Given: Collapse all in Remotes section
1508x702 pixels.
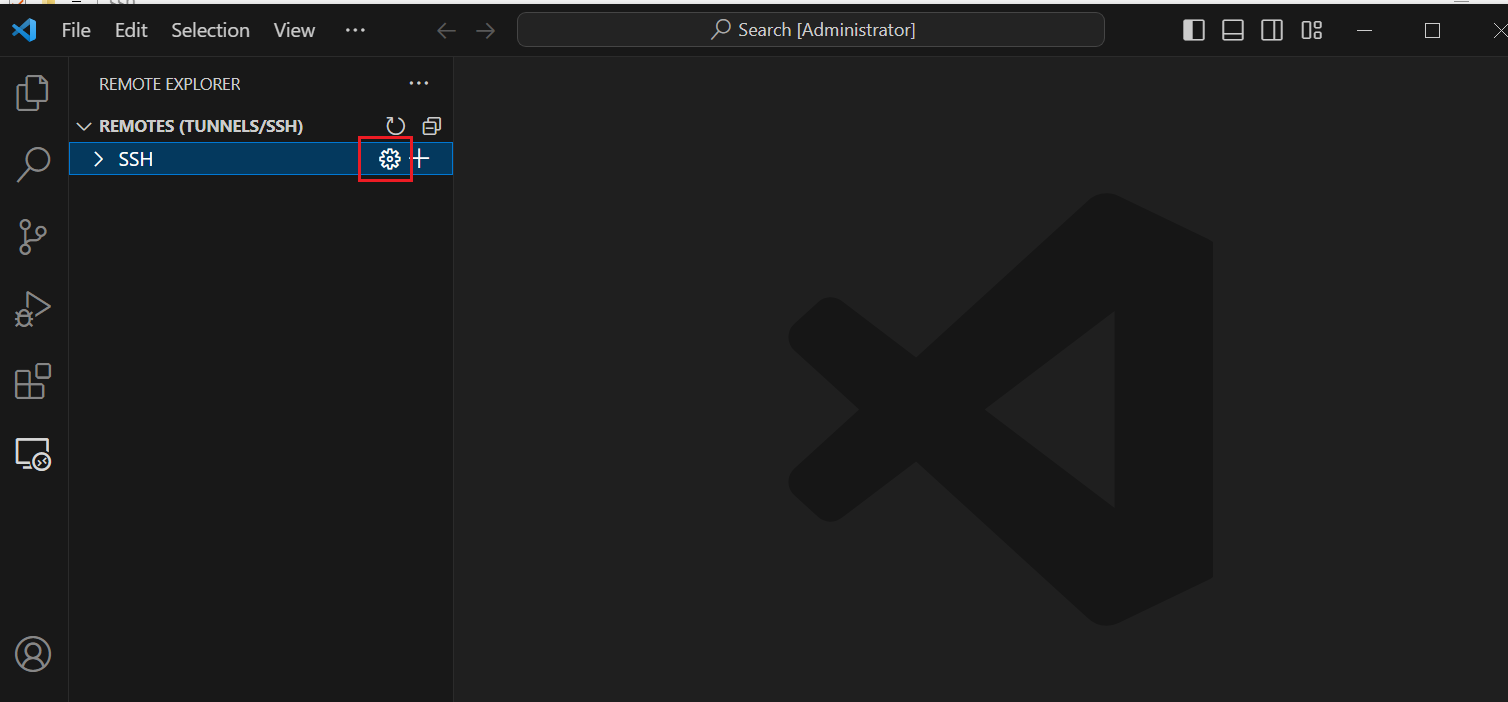Looking at the screenshot, I should pyautogui.click(x=431, y=126).
